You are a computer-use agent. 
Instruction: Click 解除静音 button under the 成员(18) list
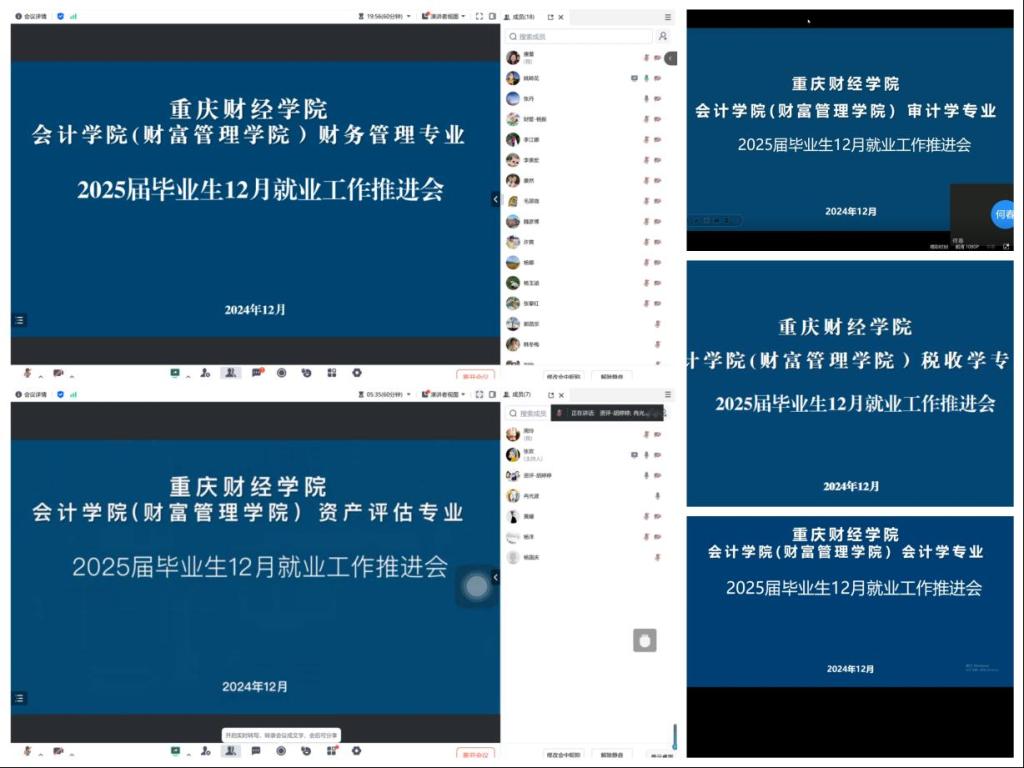pos(612,377)
